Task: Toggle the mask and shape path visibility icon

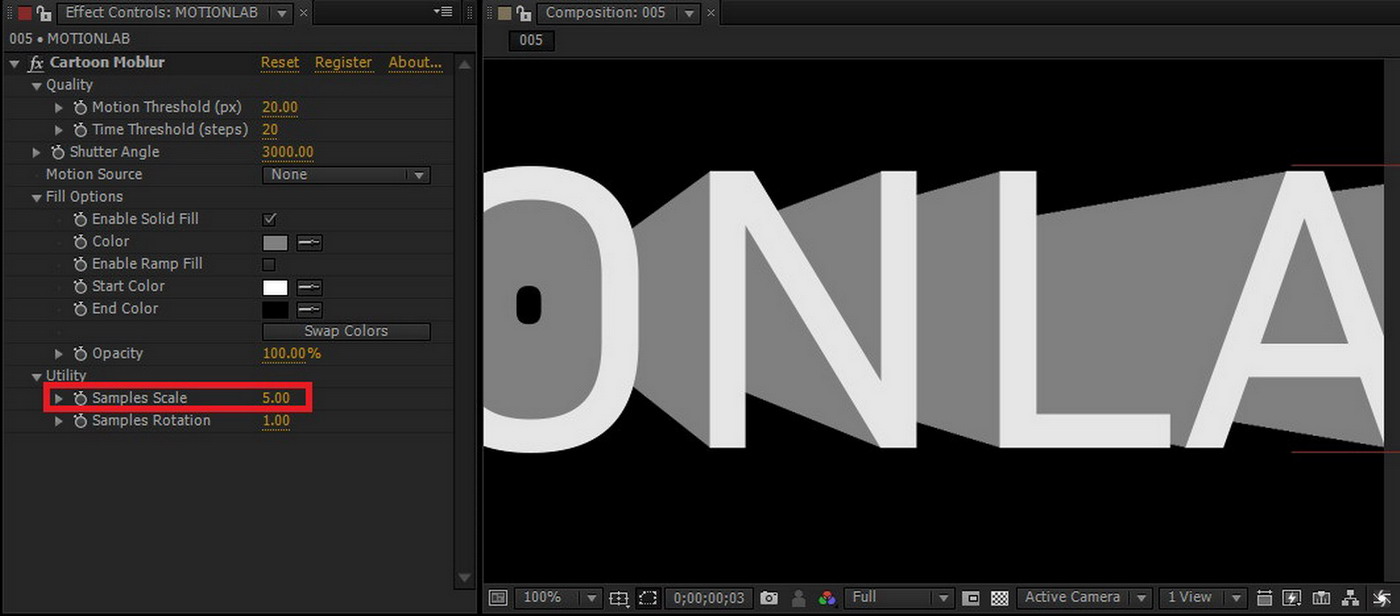Action: [x=648, y=598]
